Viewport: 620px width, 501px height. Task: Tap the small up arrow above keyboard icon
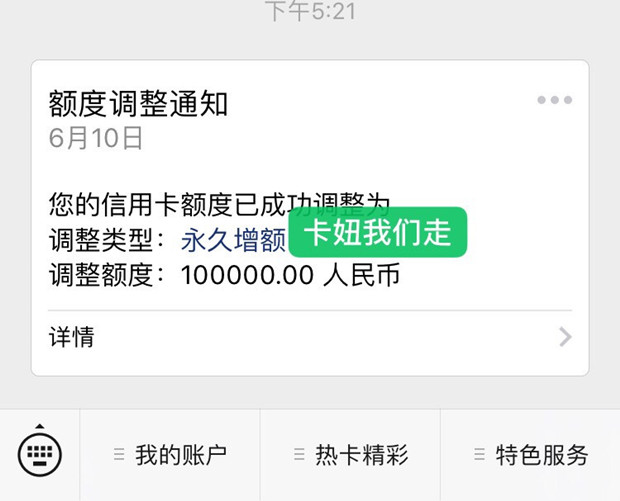[x=40, y=426]
